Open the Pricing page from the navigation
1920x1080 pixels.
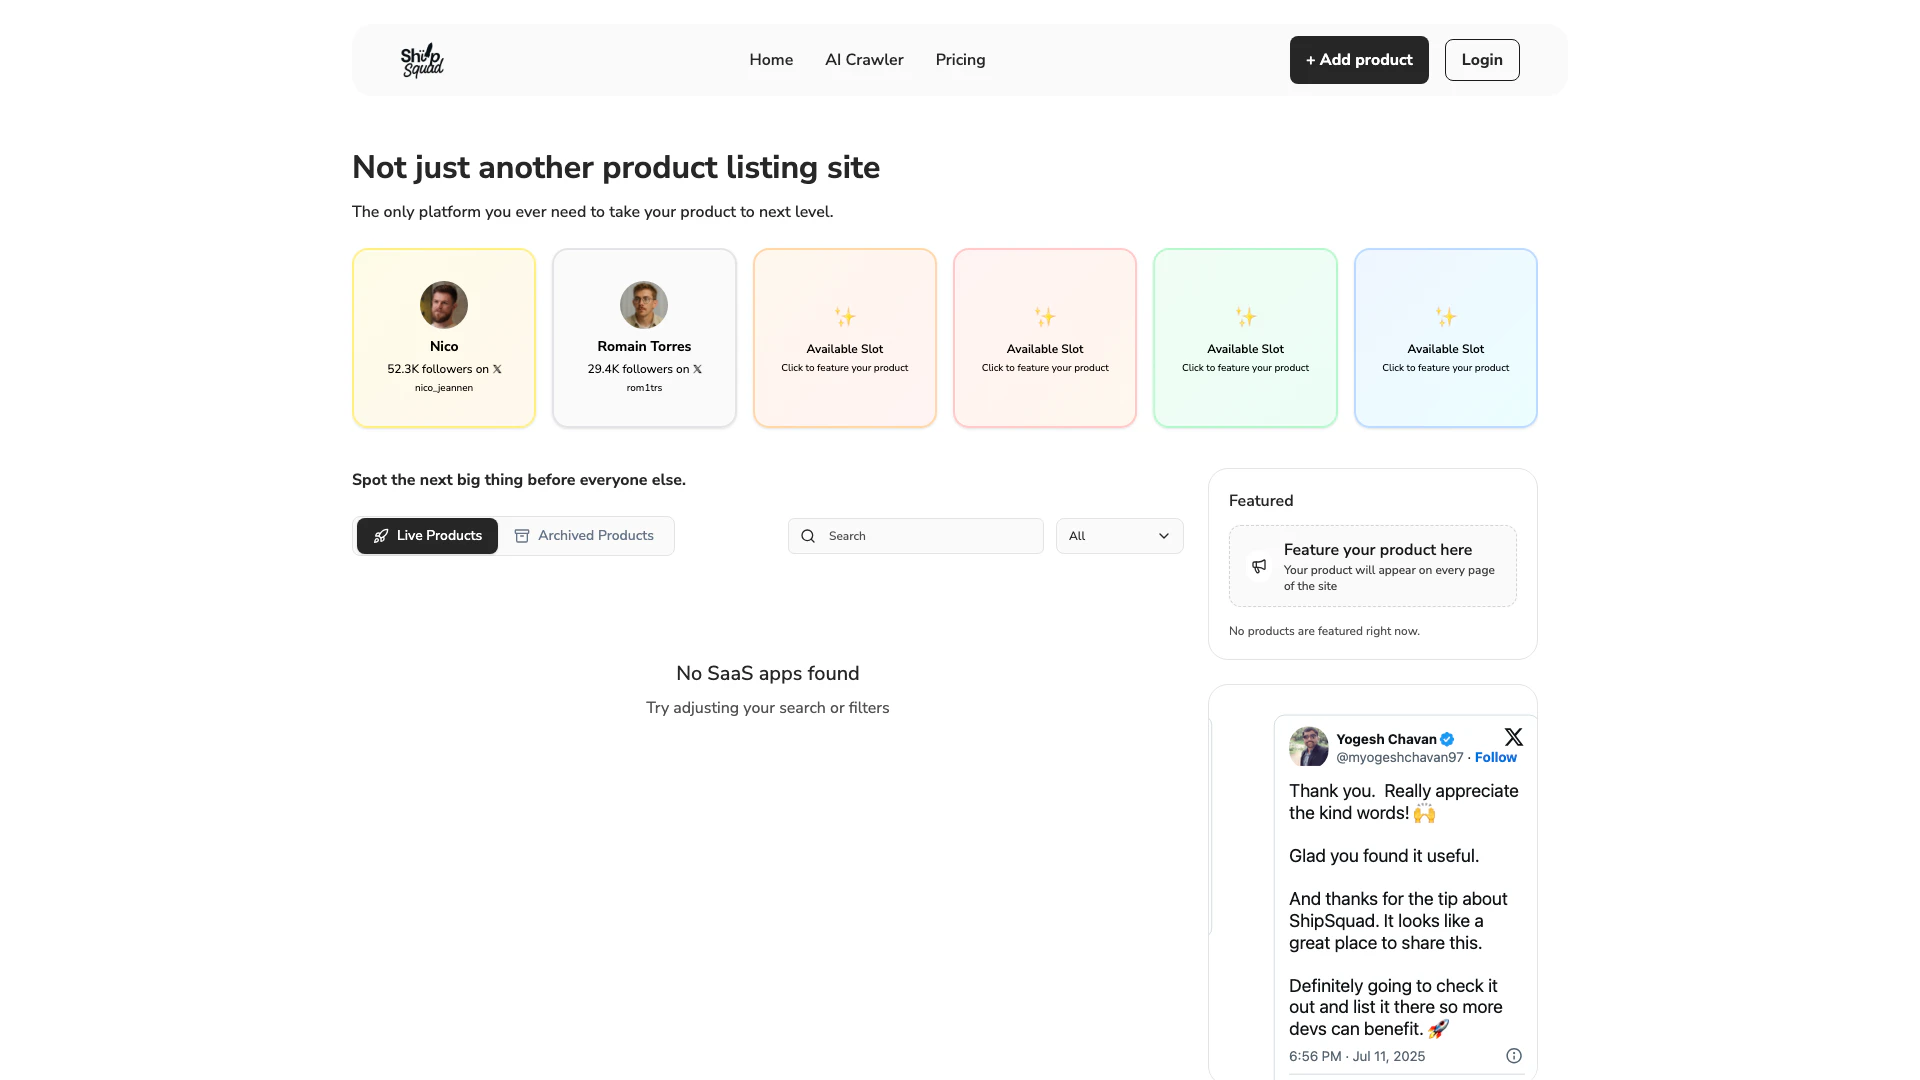click(x=960, y=60)
